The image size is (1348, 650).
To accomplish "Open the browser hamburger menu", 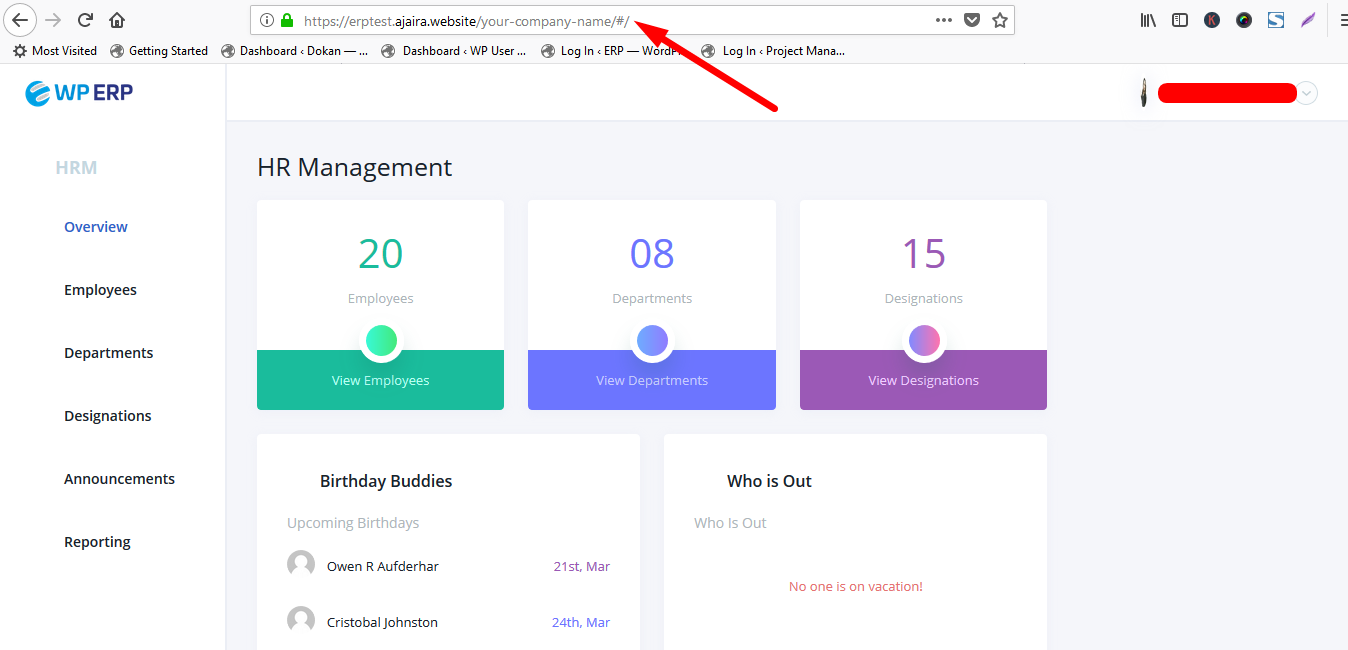I will tap(1342, 20).
